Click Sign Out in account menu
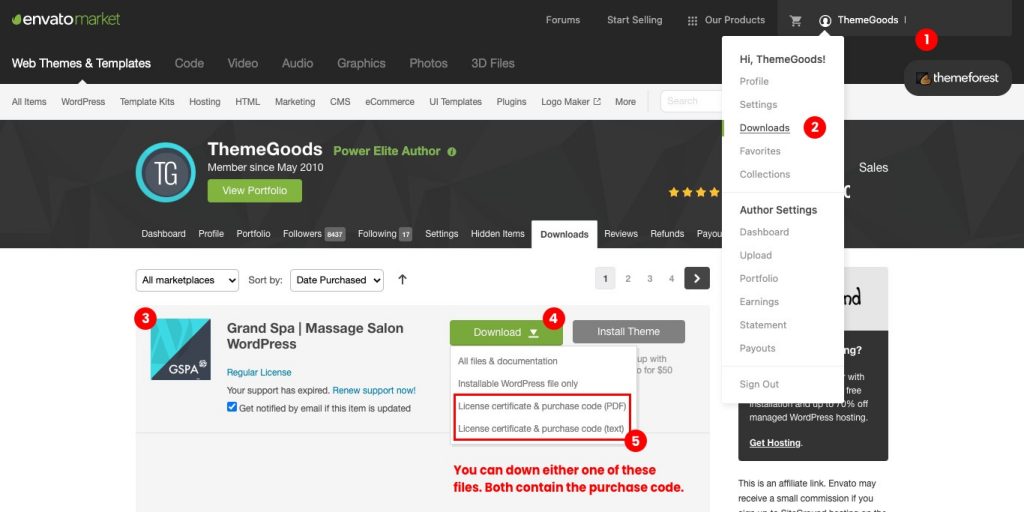1024x512 pixels. click(x=759, y=384)
